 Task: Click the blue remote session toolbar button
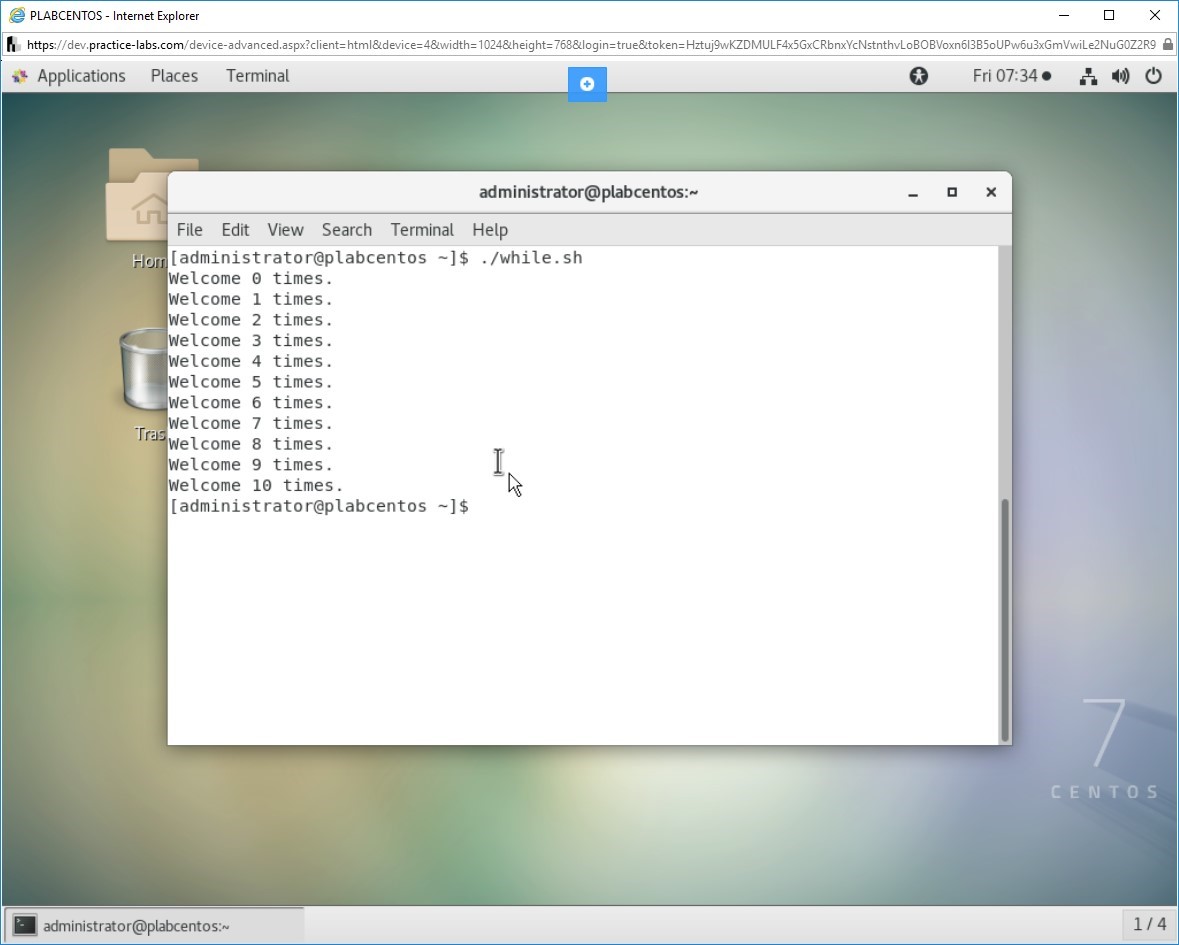587,84
